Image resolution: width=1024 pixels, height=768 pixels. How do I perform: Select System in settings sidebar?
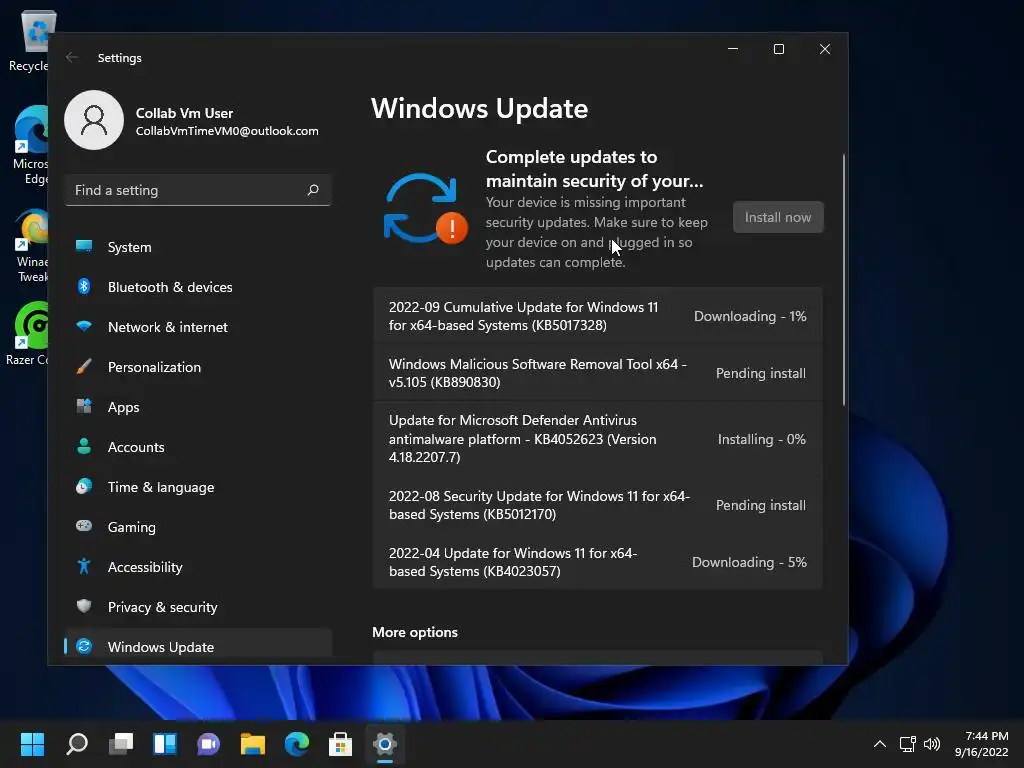199,247
